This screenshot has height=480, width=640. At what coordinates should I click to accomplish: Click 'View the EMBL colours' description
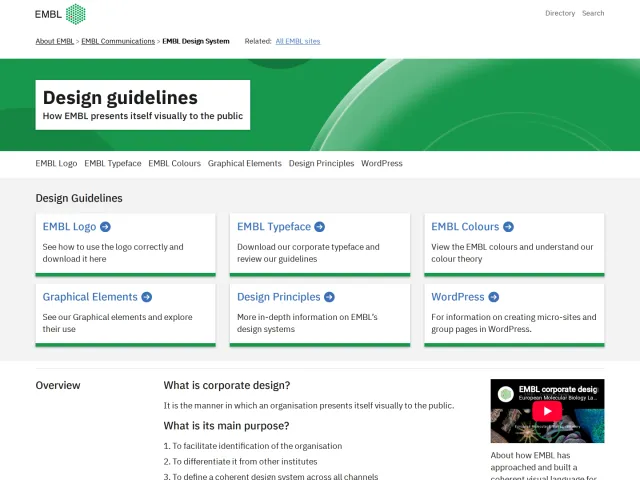click(x=512, y=253)
